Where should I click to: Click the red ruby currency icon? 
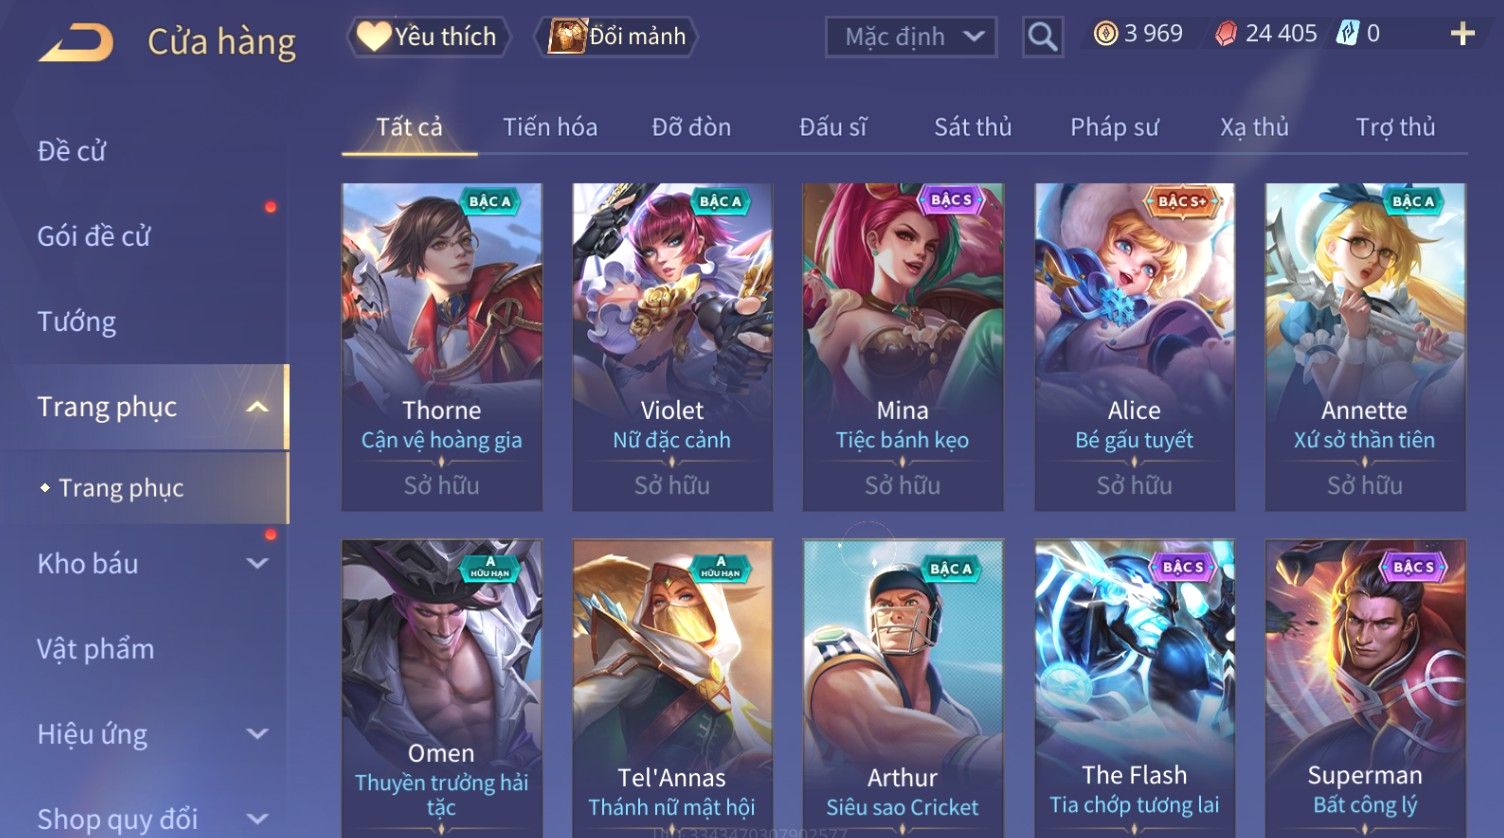click(x=1225, y=34)
